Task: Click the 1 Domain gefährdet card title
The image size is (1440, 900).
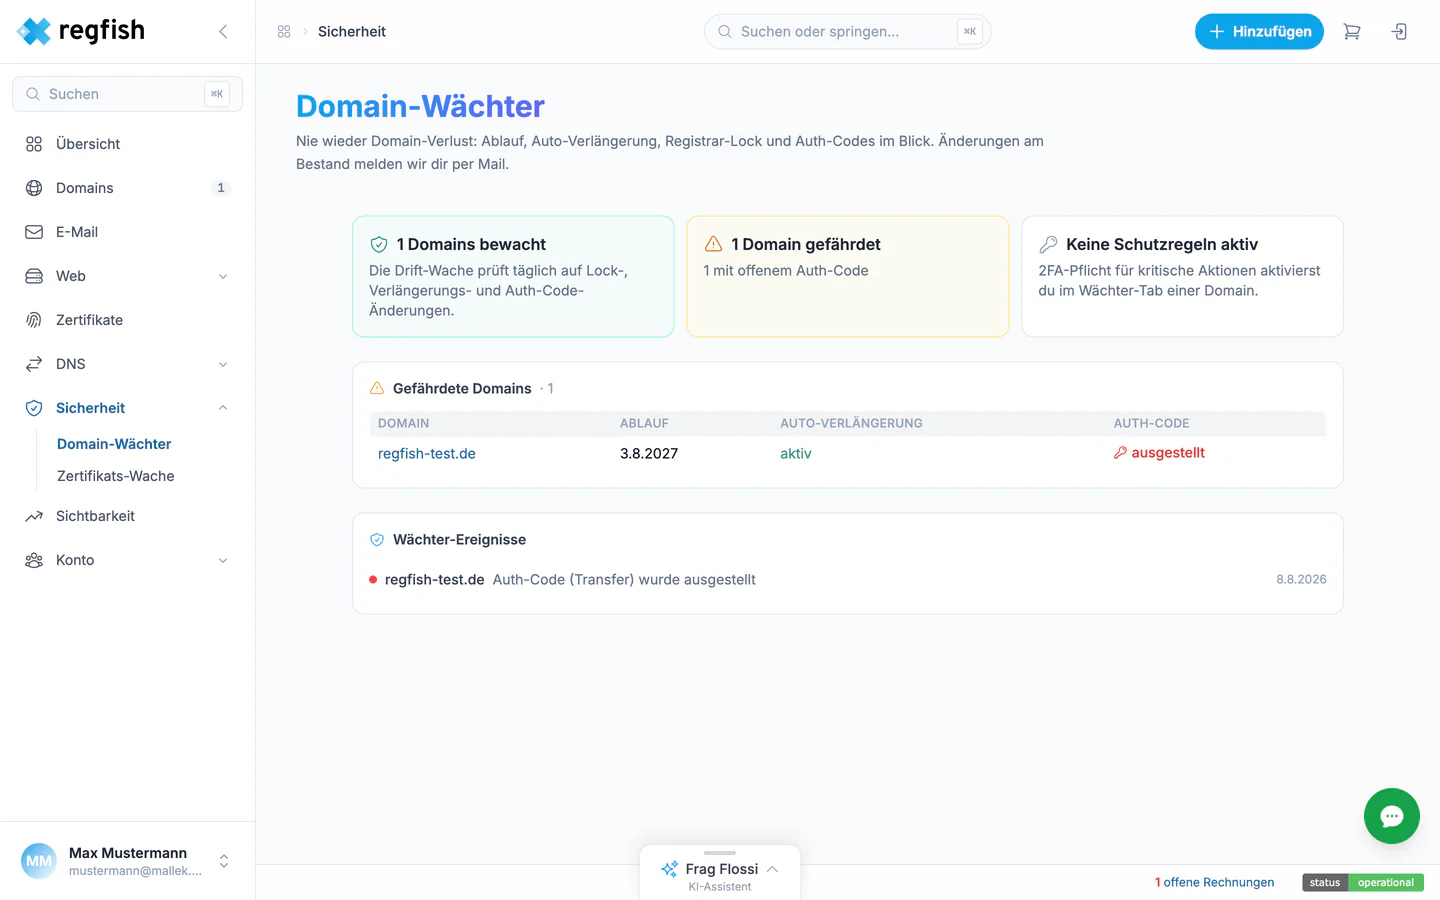Action: tap(806, 244)
